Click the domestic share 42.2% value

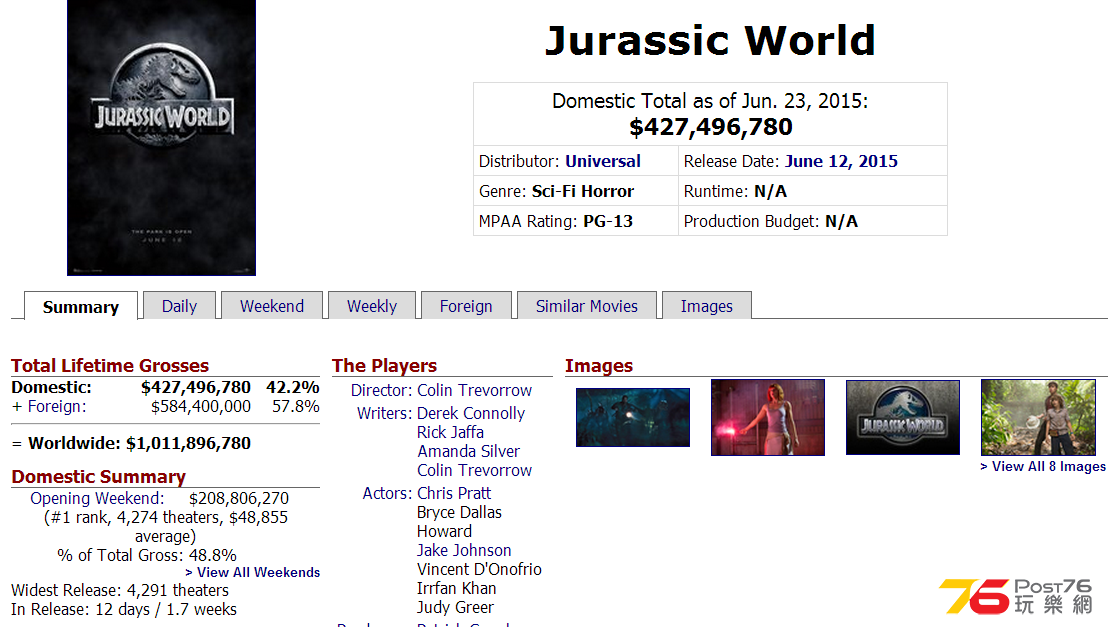coord(293,387)
